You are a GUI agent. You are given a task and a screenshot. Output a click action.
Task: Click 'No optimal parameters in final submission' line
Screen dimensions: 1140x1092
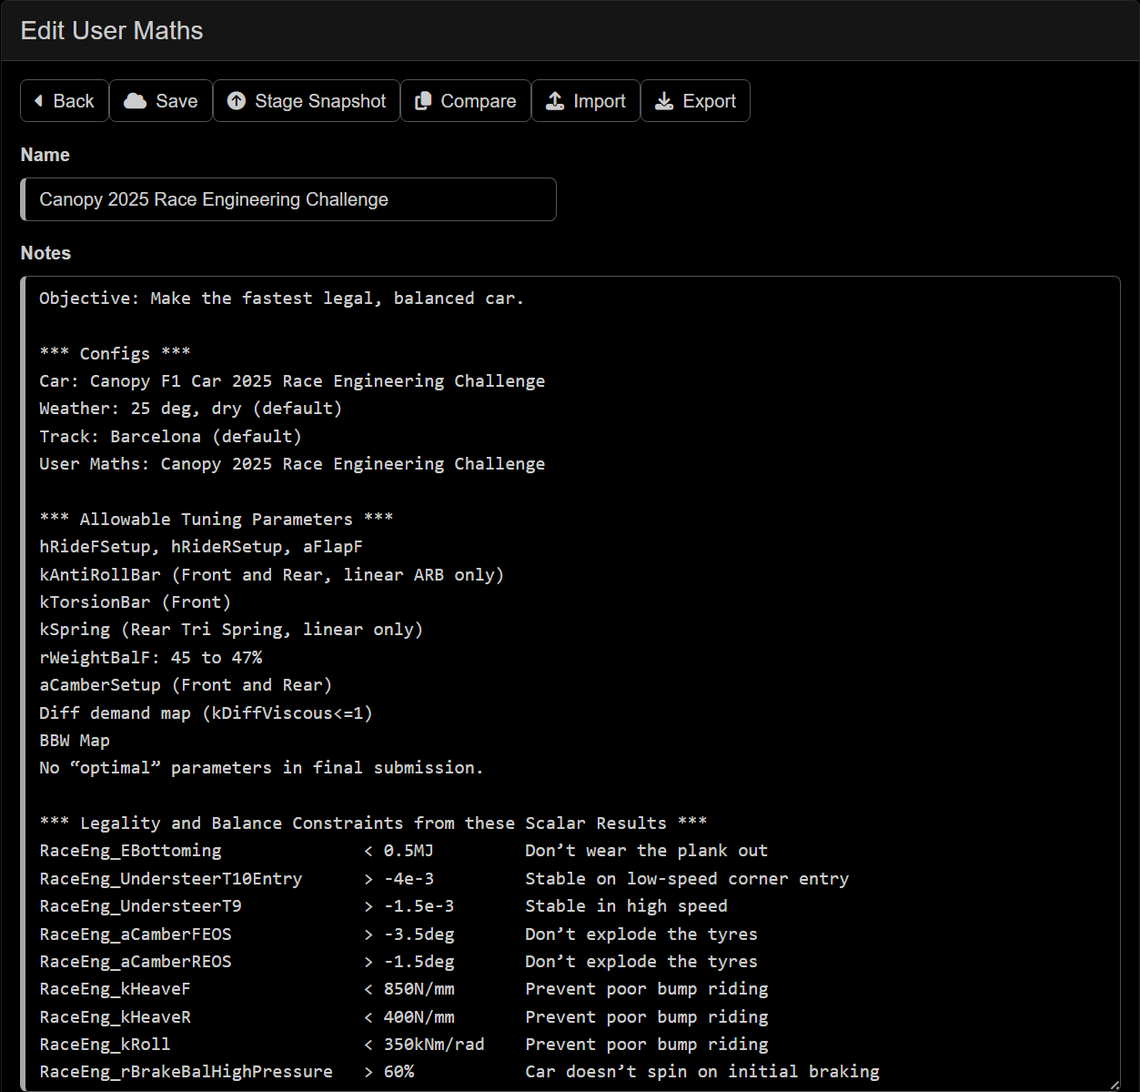coord(261,768)
